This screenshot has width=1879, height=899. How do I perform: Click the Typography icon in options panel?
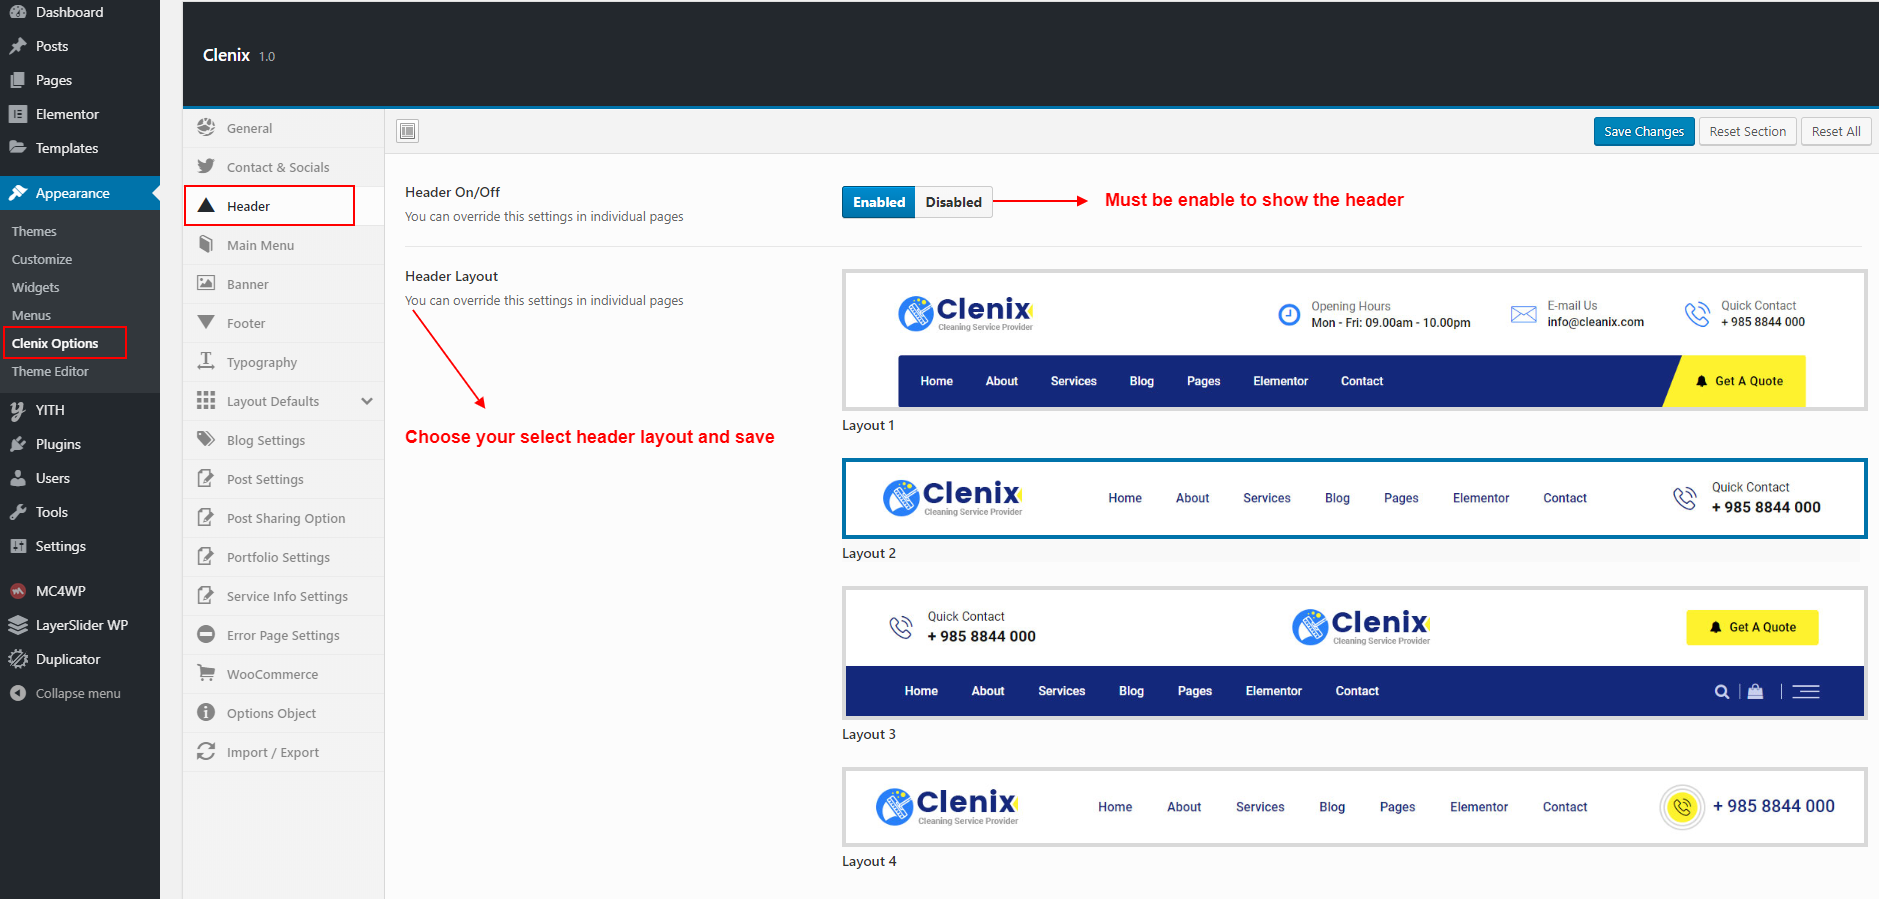point(206,361)
